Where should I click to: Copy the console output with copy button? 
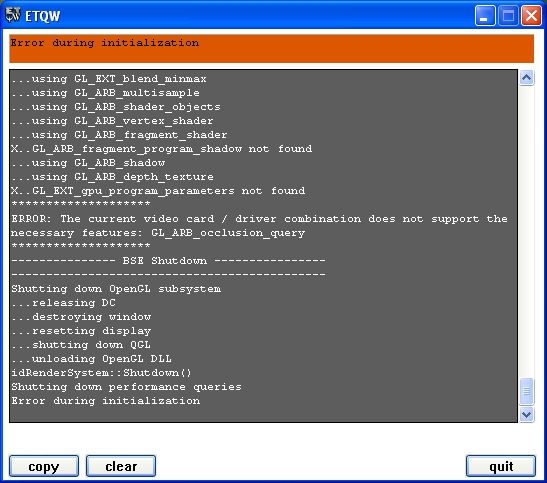click(x=44, y=466)
